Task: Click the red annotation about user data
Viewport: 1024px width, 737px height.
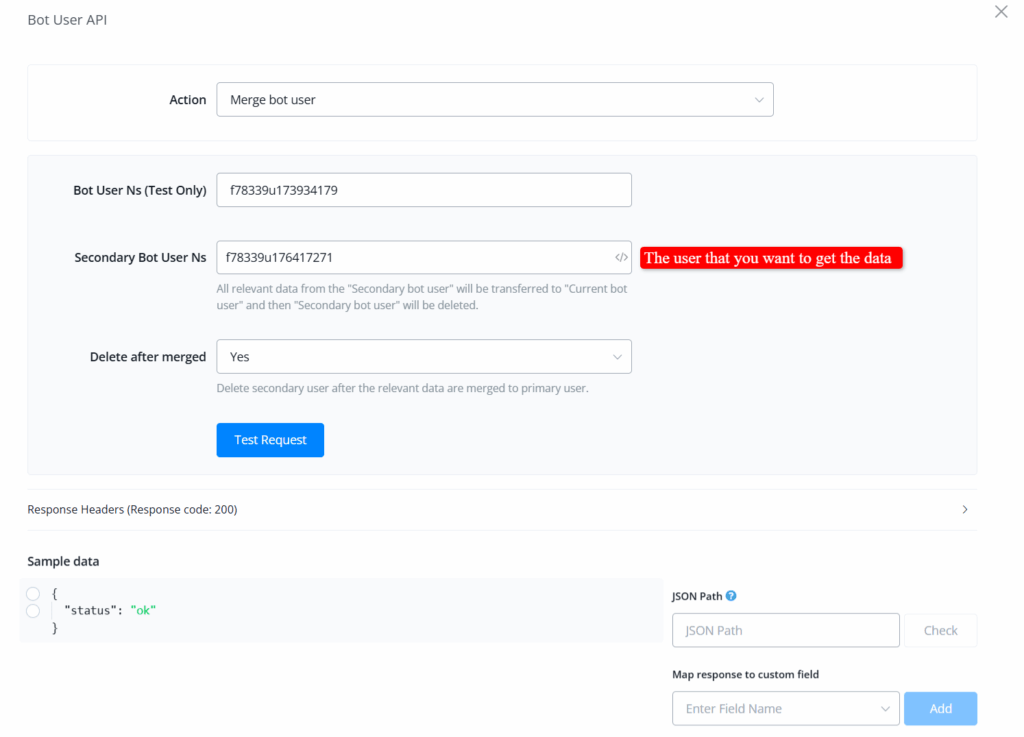Action: (x=770, y=259)
